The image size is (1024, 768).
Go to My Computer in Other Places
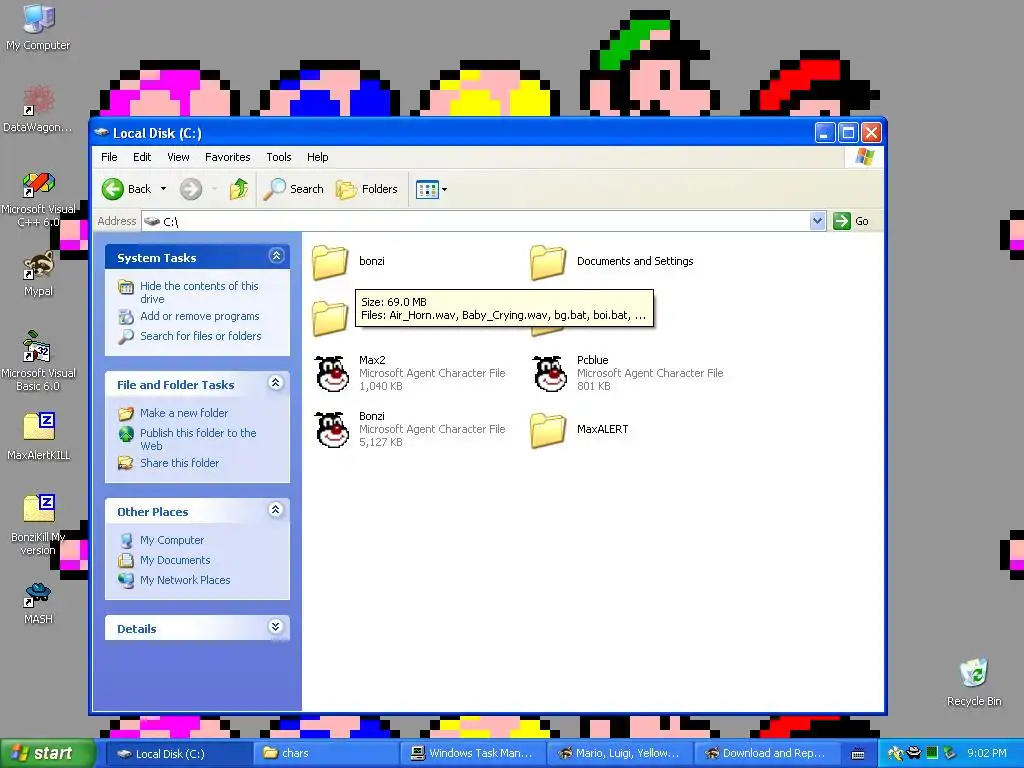(171, 540)
